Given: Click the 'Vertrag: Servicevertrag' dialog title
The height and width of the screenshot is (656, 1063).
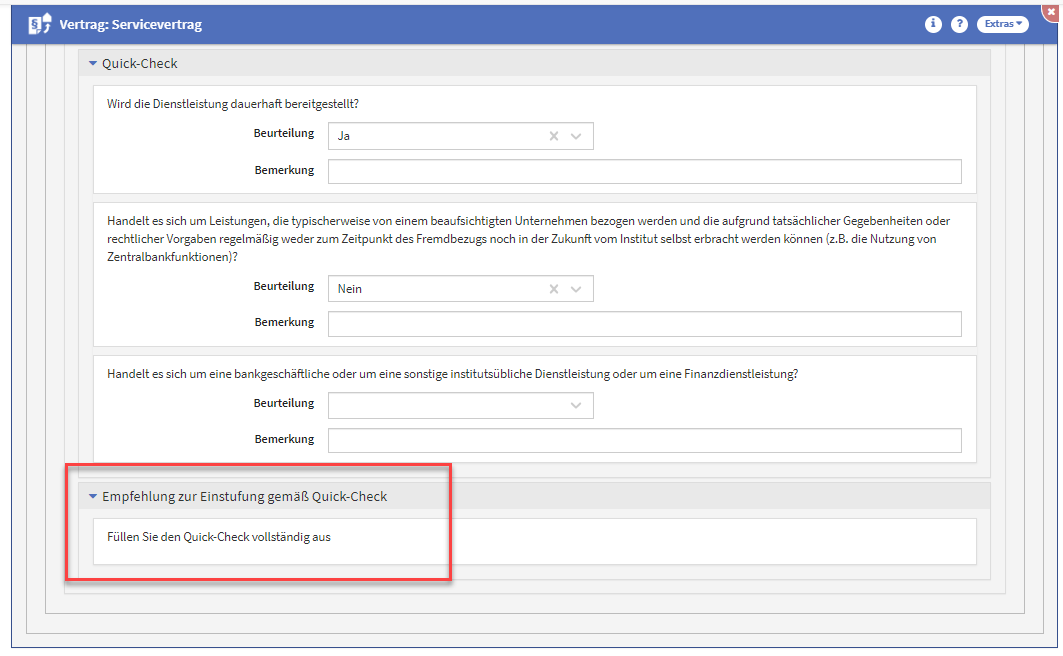Looking at the screenshot, I should pos(130,24).
